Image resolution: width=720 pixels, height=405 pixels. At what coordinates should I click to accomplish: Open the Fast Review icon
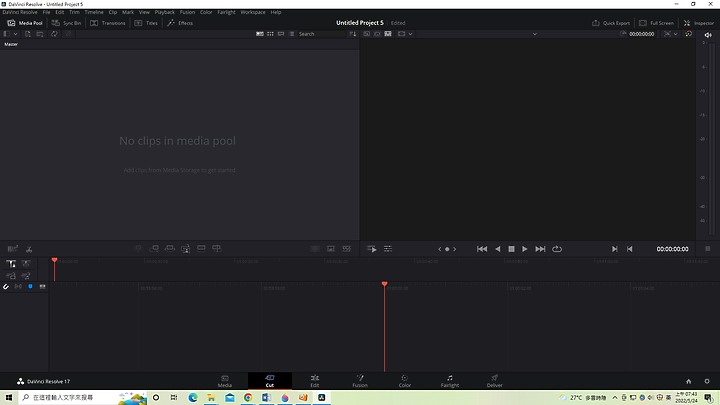click(372, 249)
